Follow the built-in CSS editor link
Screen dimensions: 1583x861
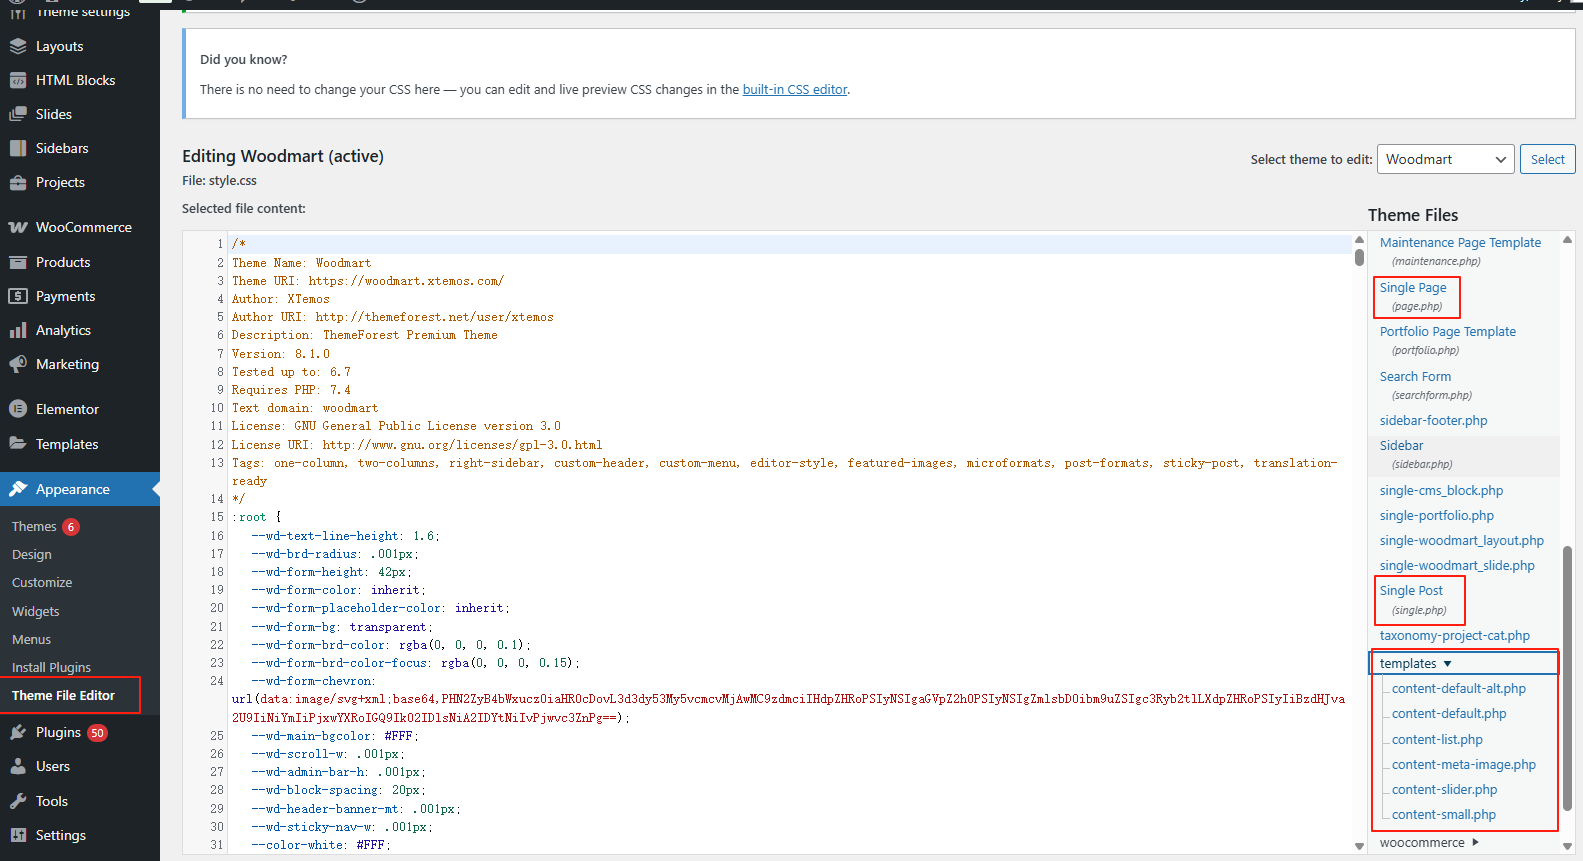(794, 90)
